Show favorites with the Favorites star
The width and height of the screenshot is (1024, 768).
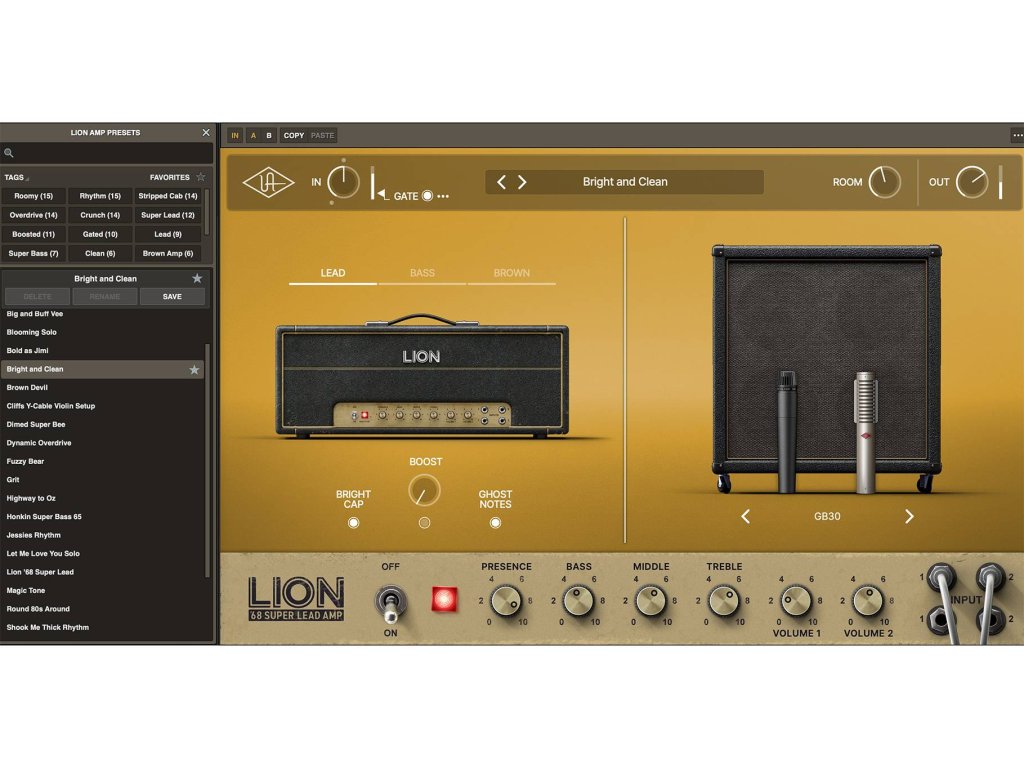[200, 177]
